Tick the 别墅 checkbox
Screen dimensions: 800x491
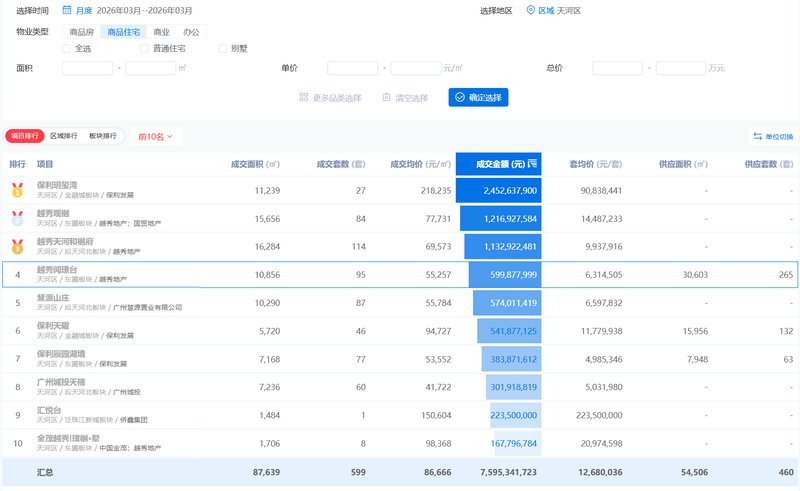[x=222, y=48]
